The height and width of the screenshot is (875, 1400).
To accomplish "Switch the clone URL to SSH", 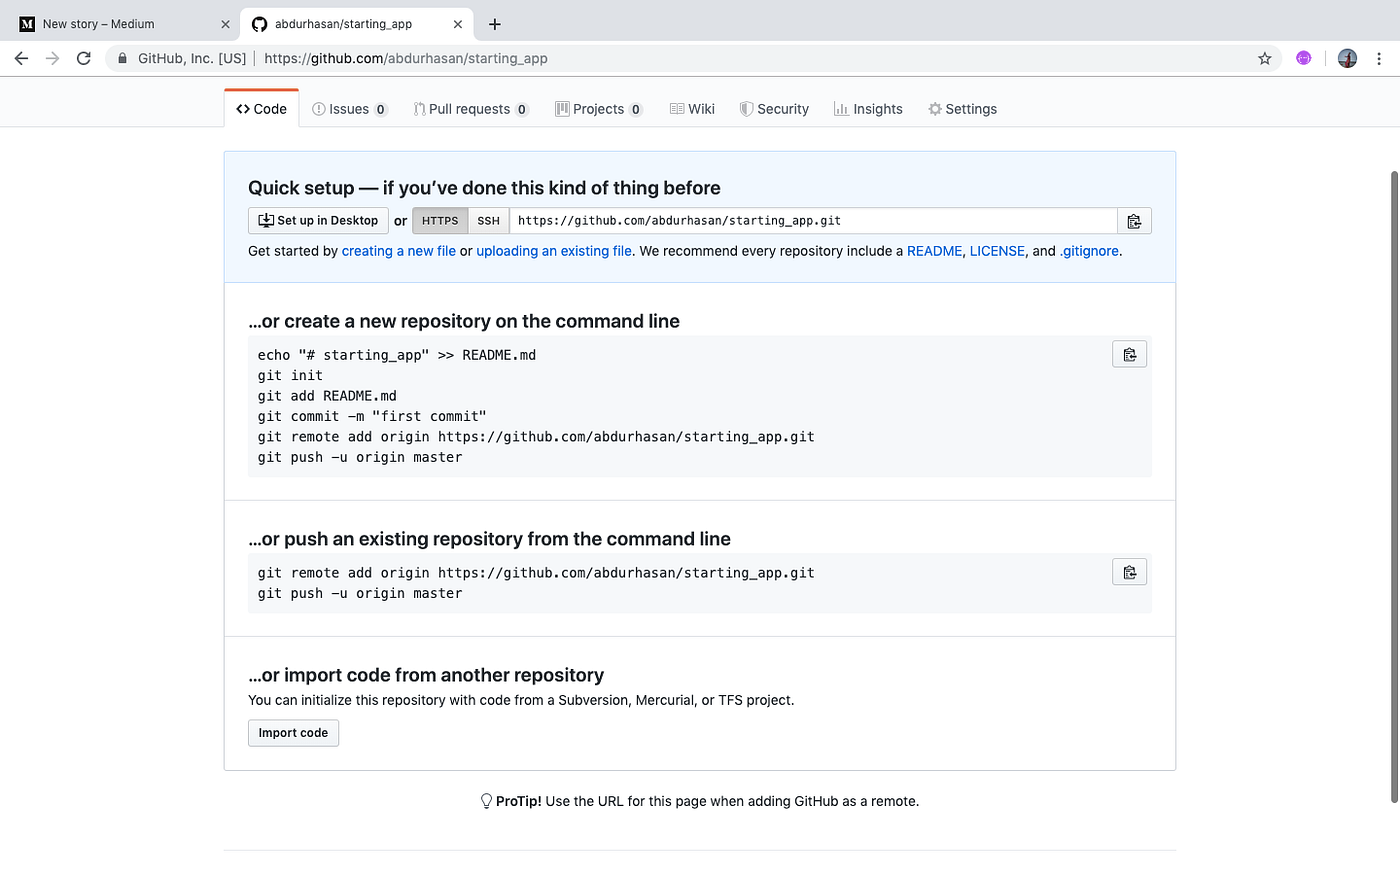I will pos(488,220).
